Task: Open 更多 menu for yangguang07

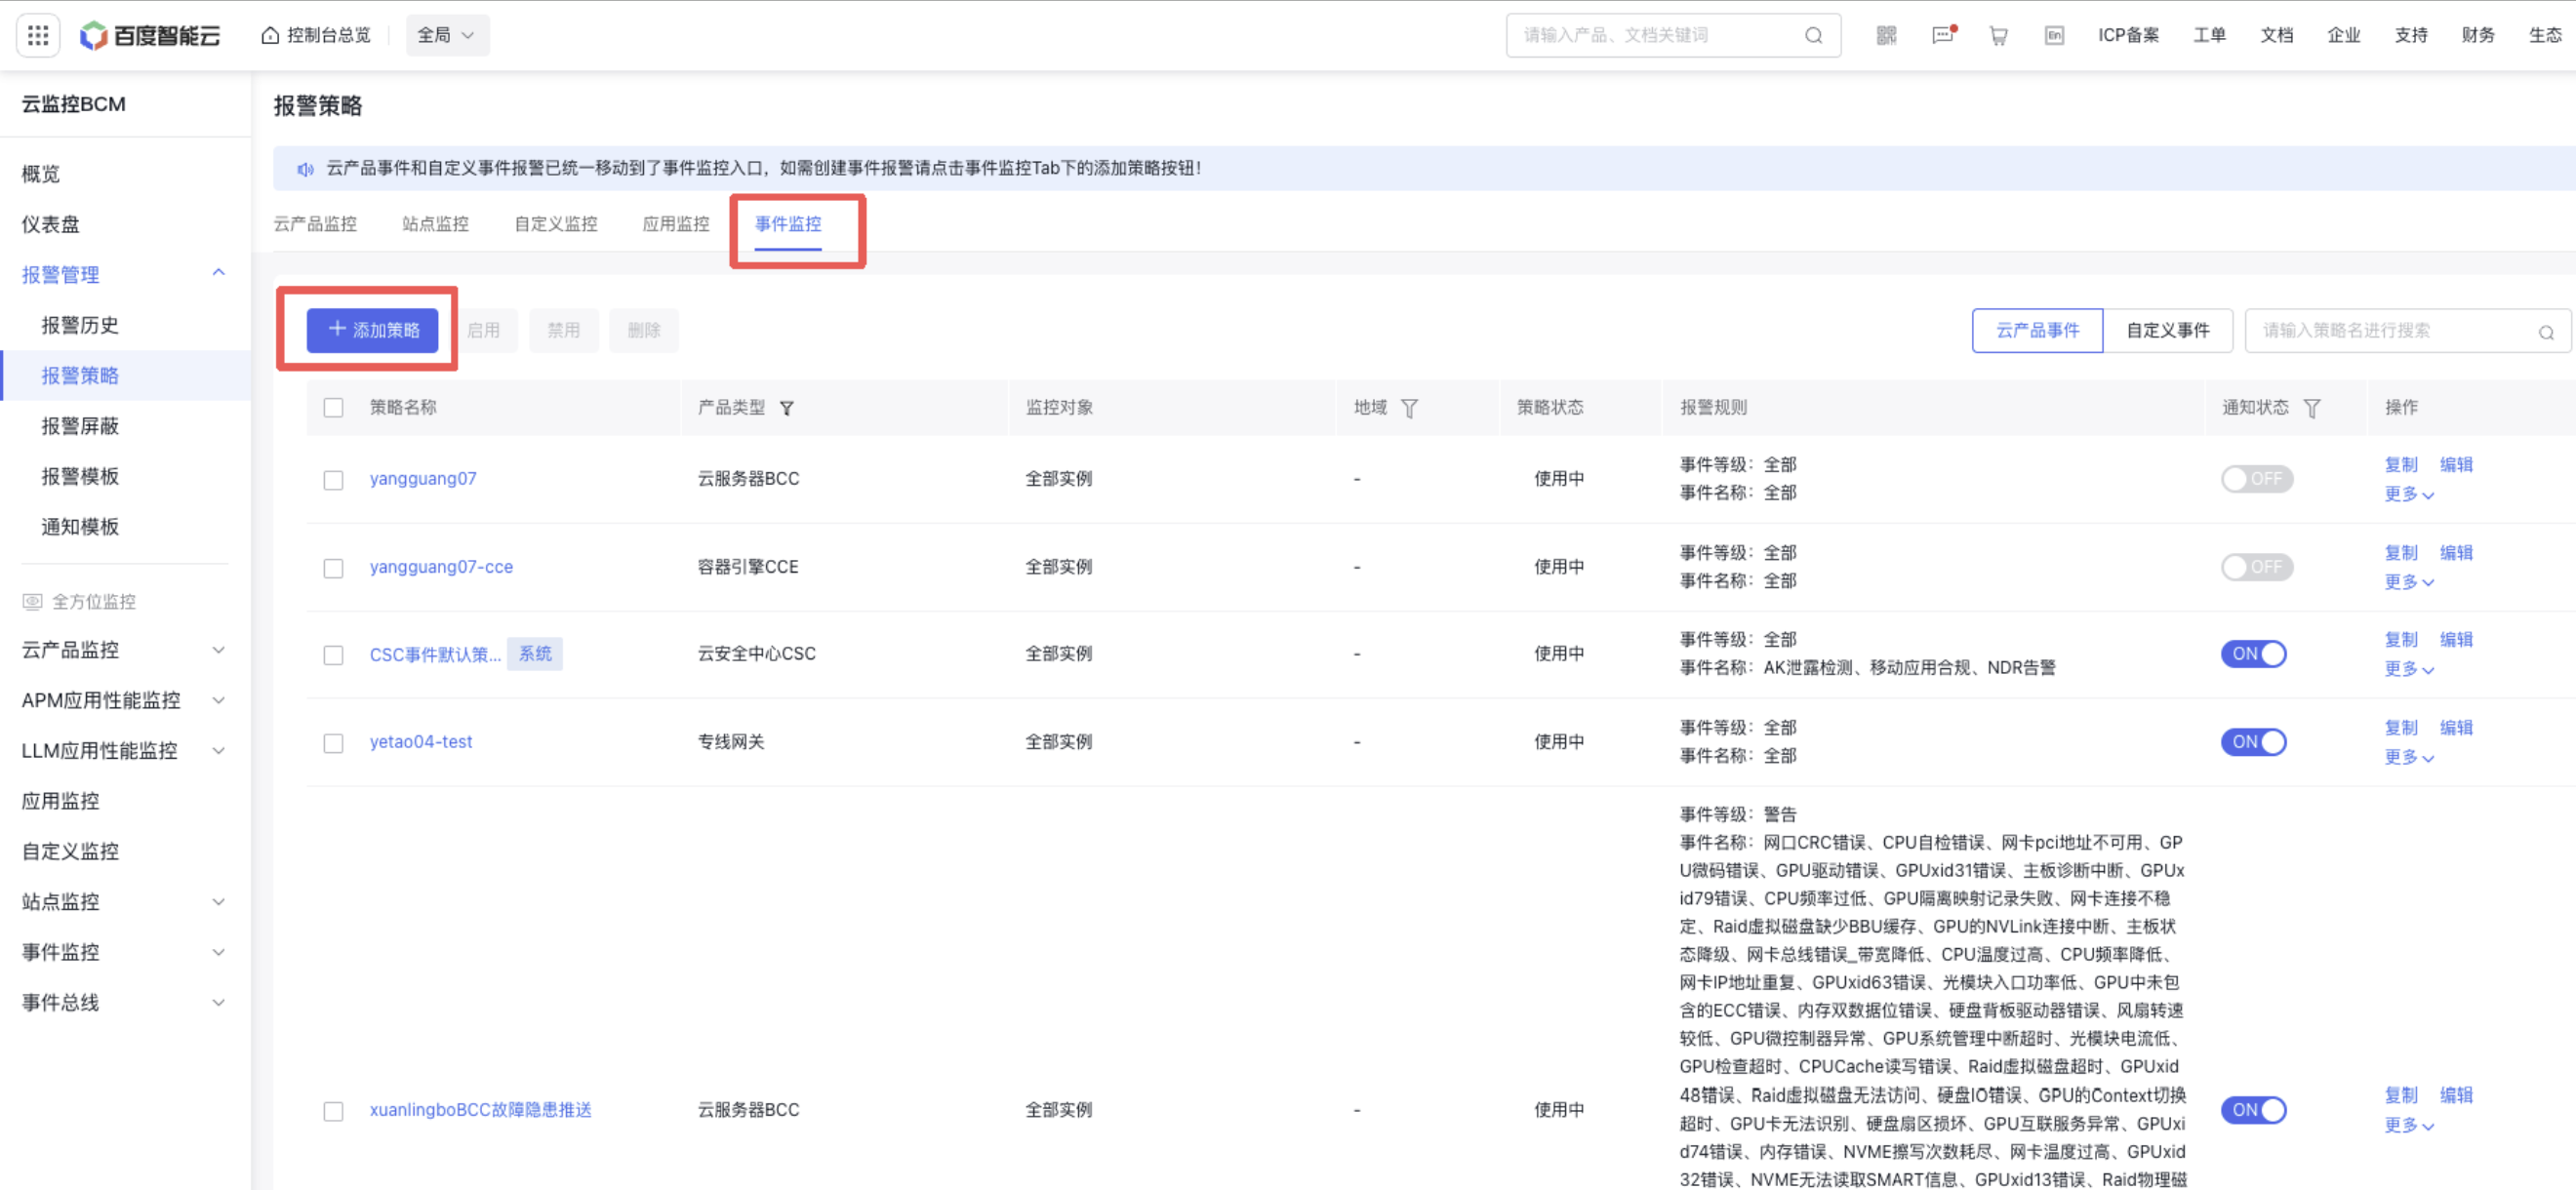Action: 2409,494
